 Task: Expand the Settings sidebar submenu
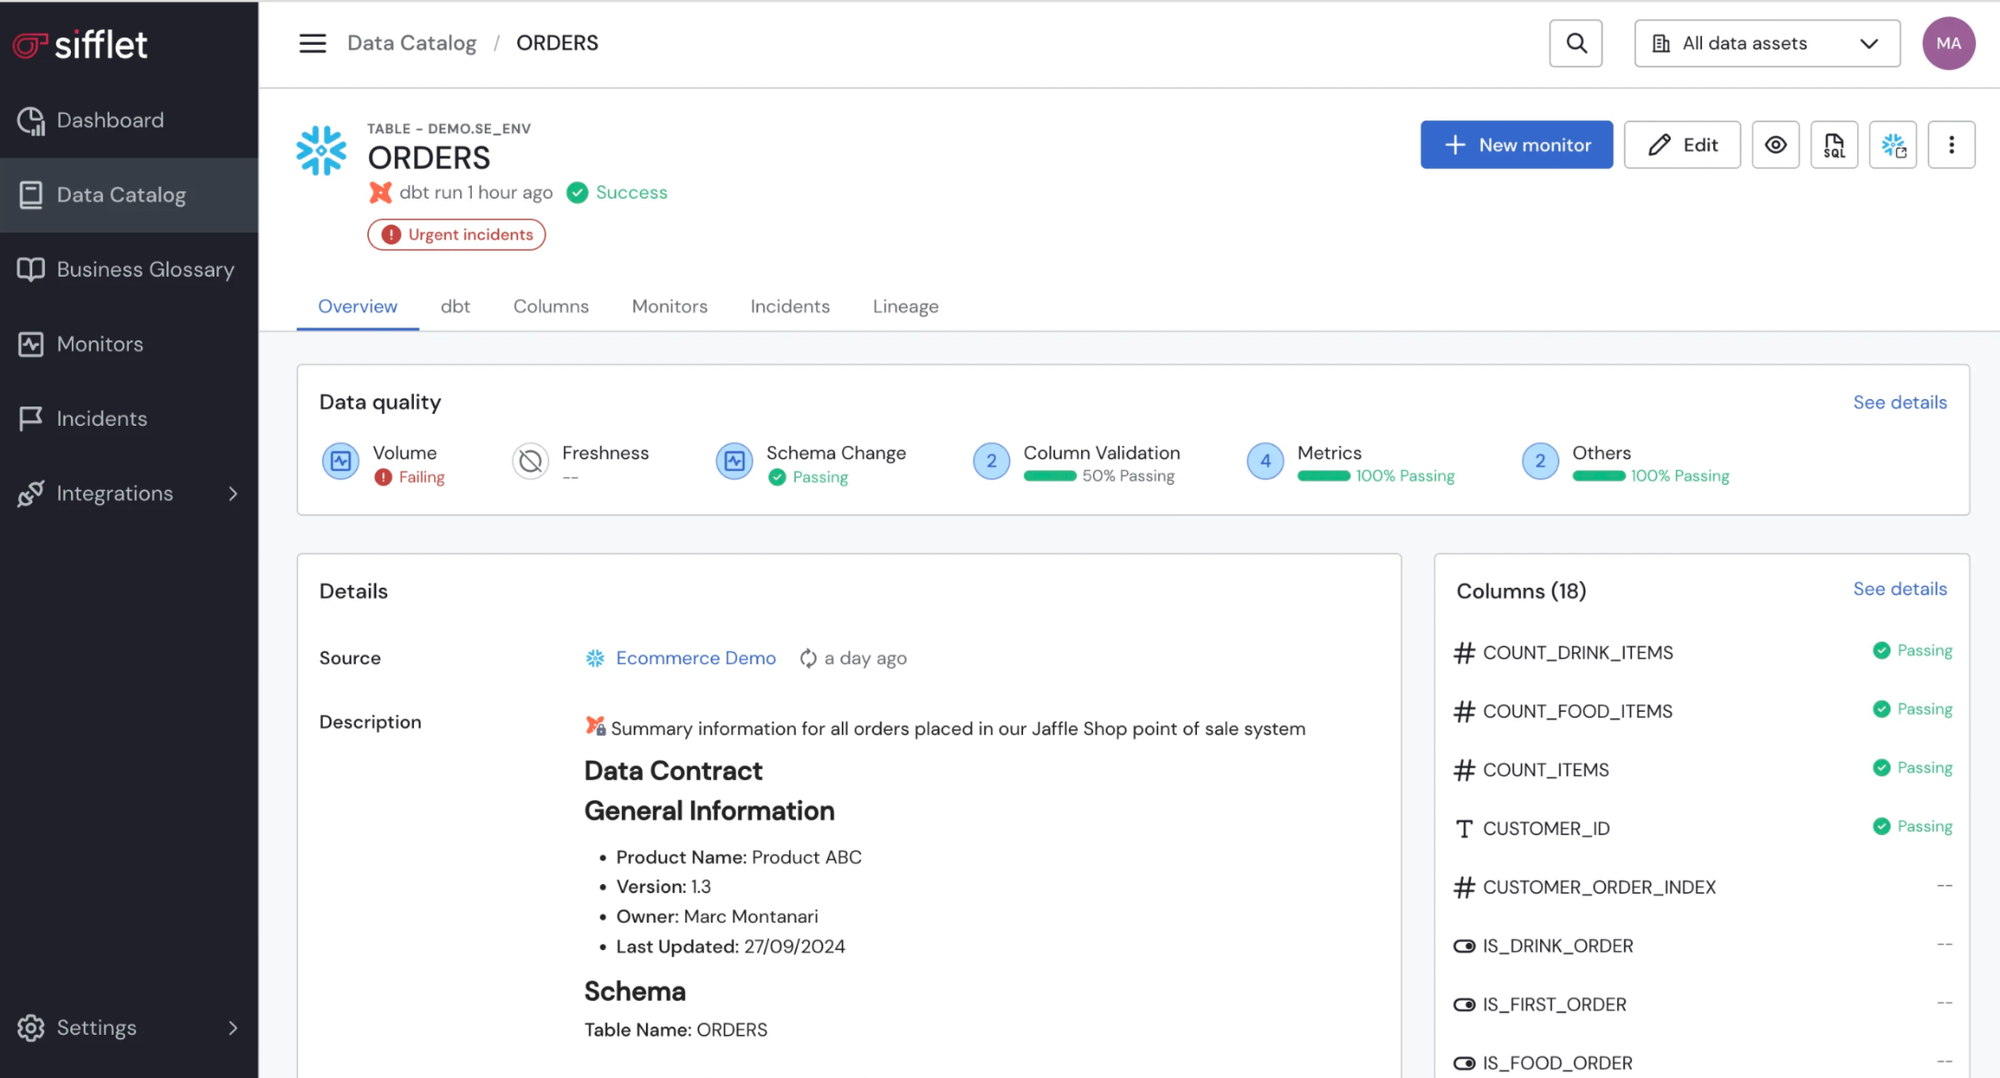pyautogui.click(x=232, y=1028)
